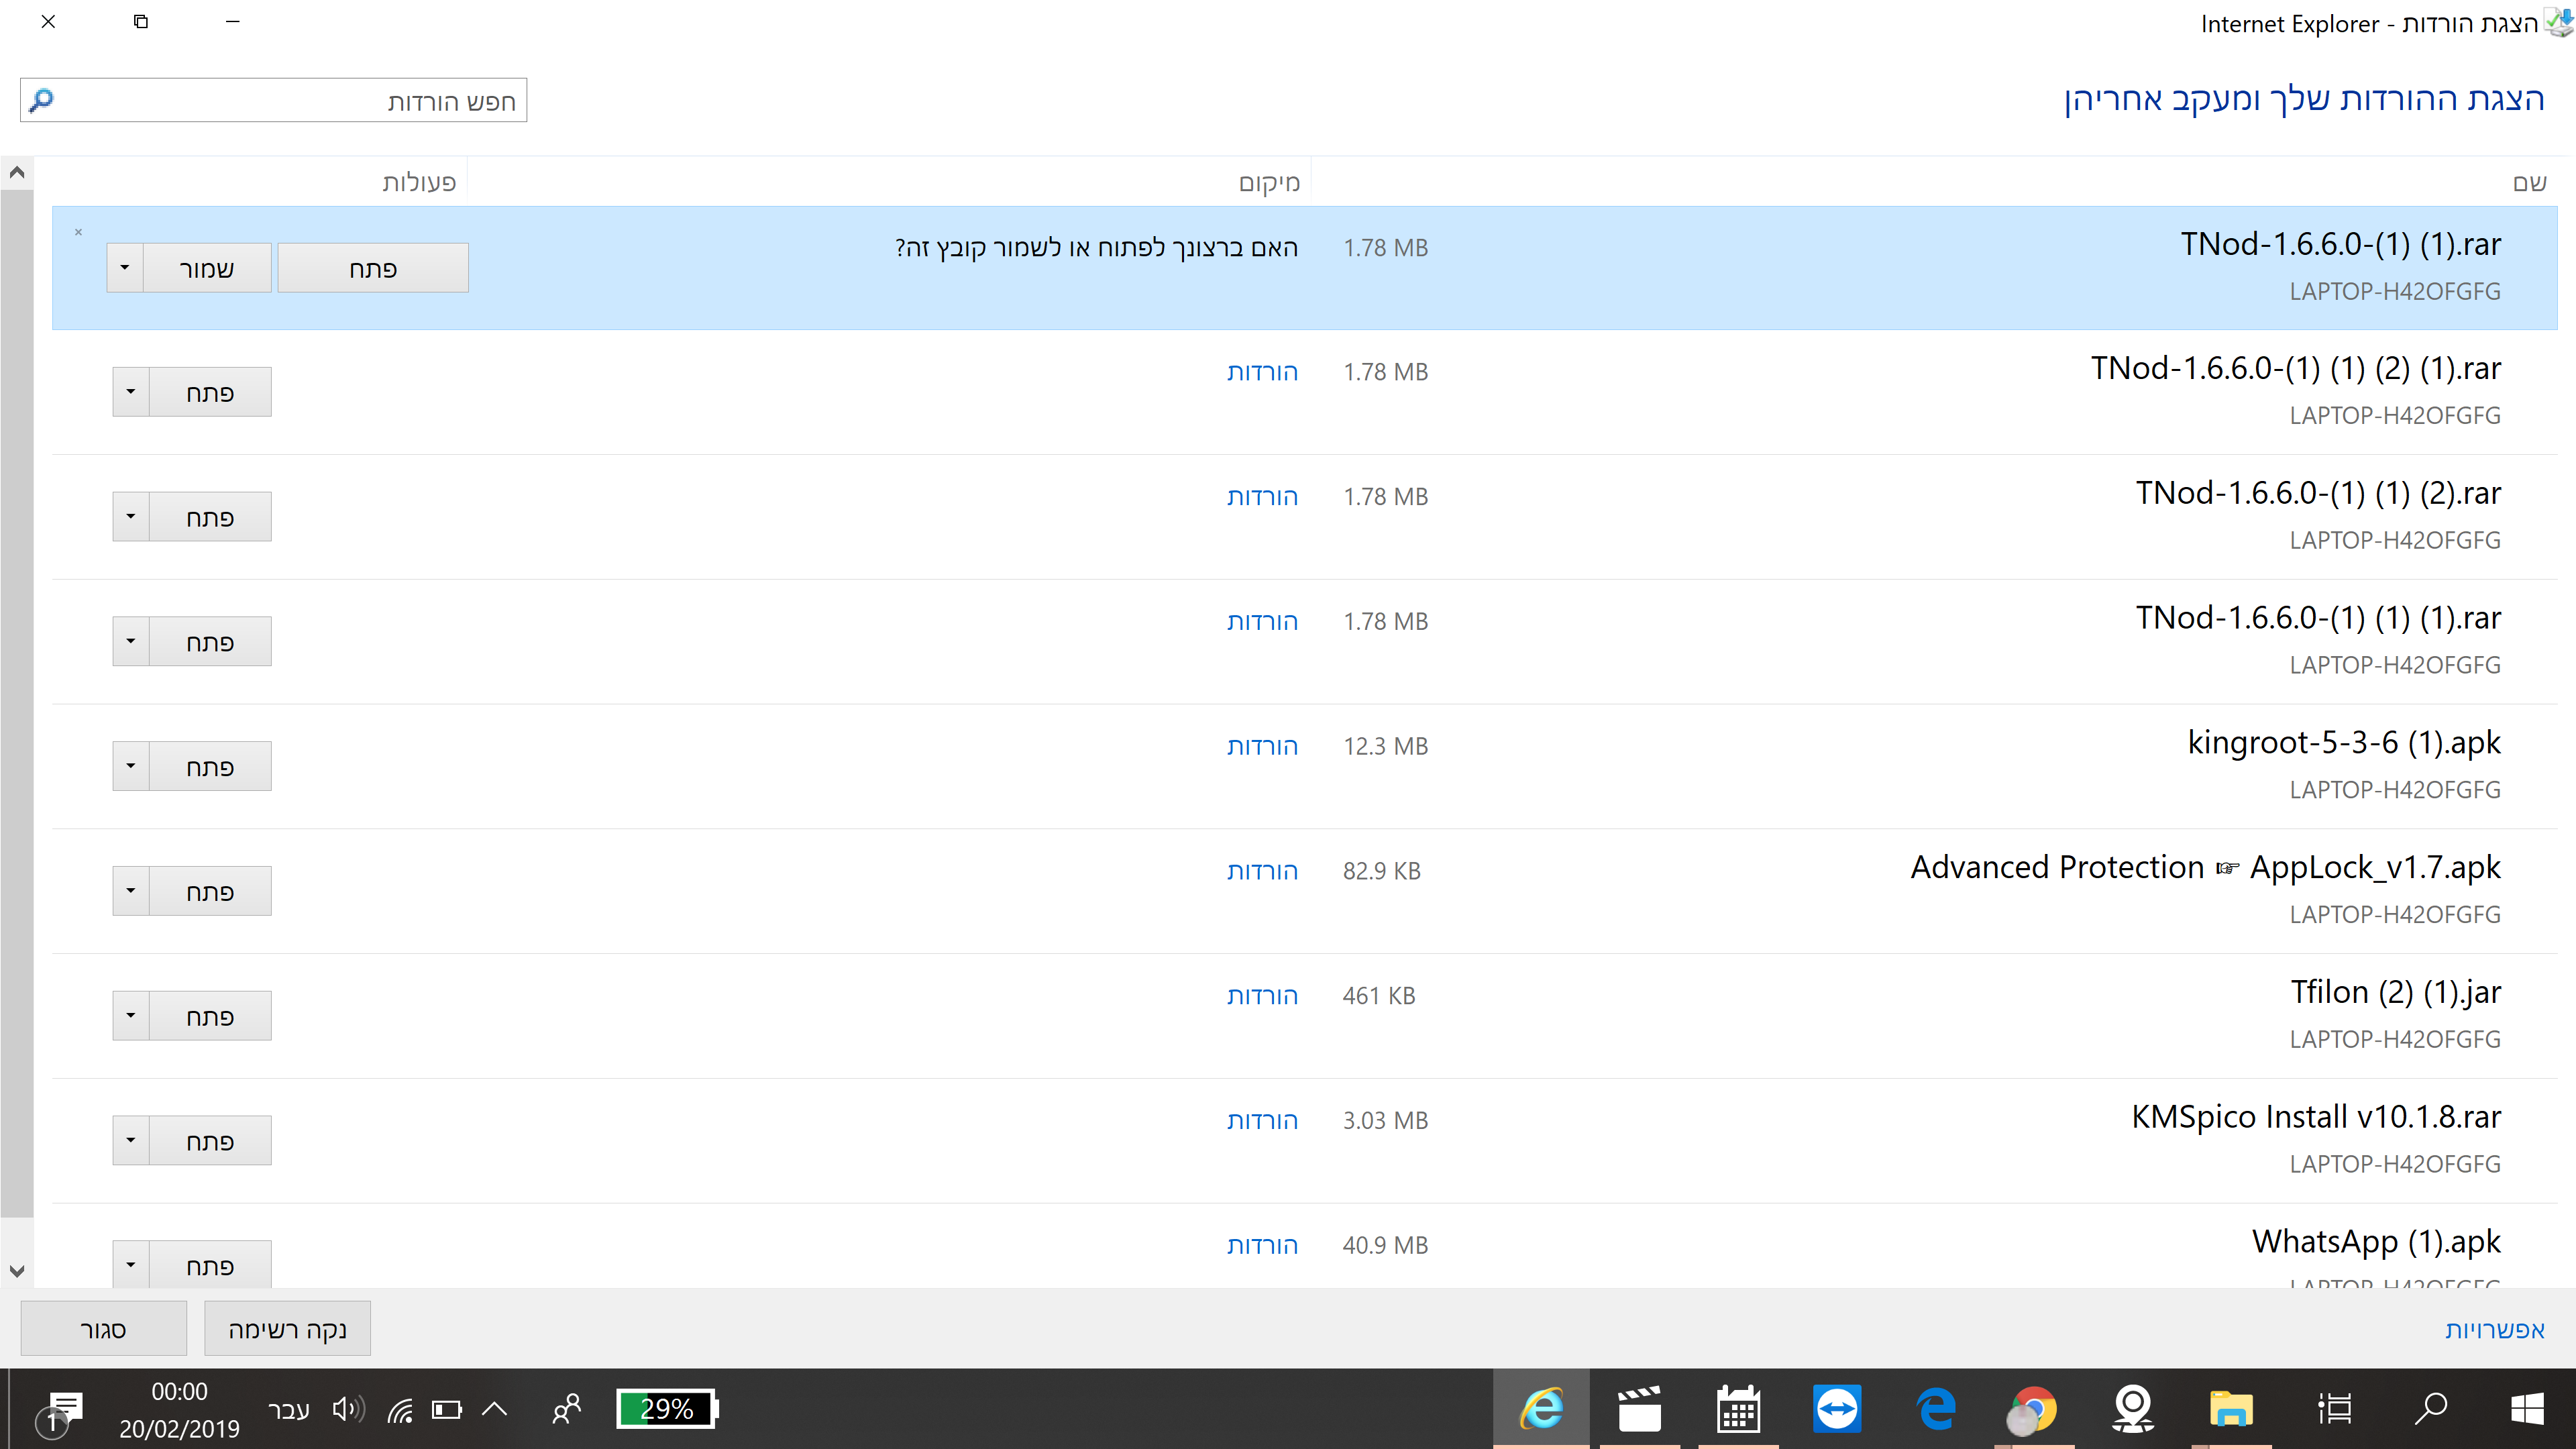Click נקה רשימה (Clear list) button
Image resolution: width=2576 pixels, height=1449 pixels.
tap(288, 1329)
